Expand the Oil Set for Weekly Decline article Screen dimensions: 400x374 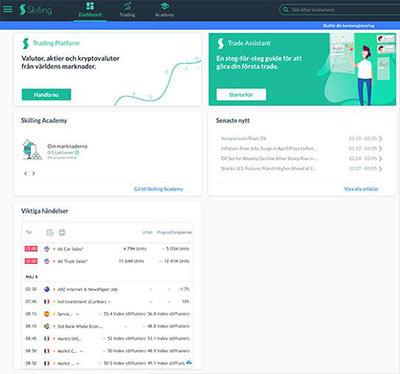pos(302,158)
